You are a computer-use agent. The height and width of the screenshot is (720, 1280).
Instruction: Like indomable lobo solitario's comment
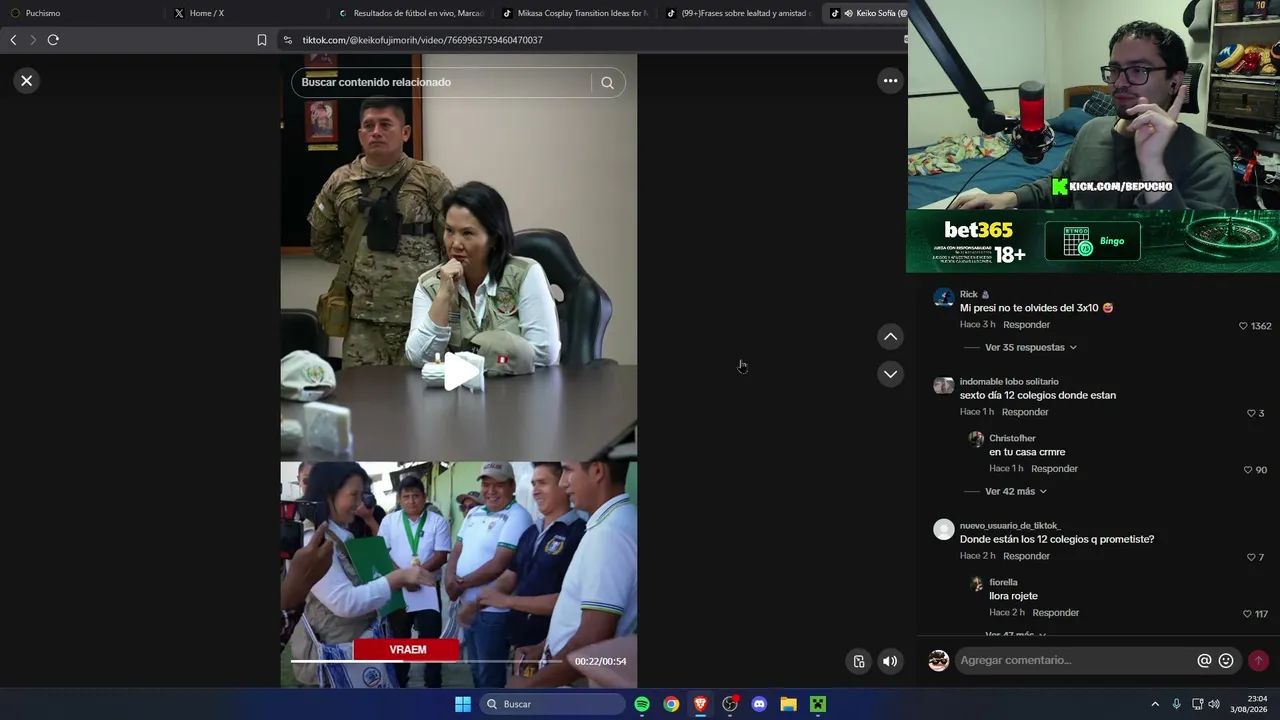(1251, 413)
